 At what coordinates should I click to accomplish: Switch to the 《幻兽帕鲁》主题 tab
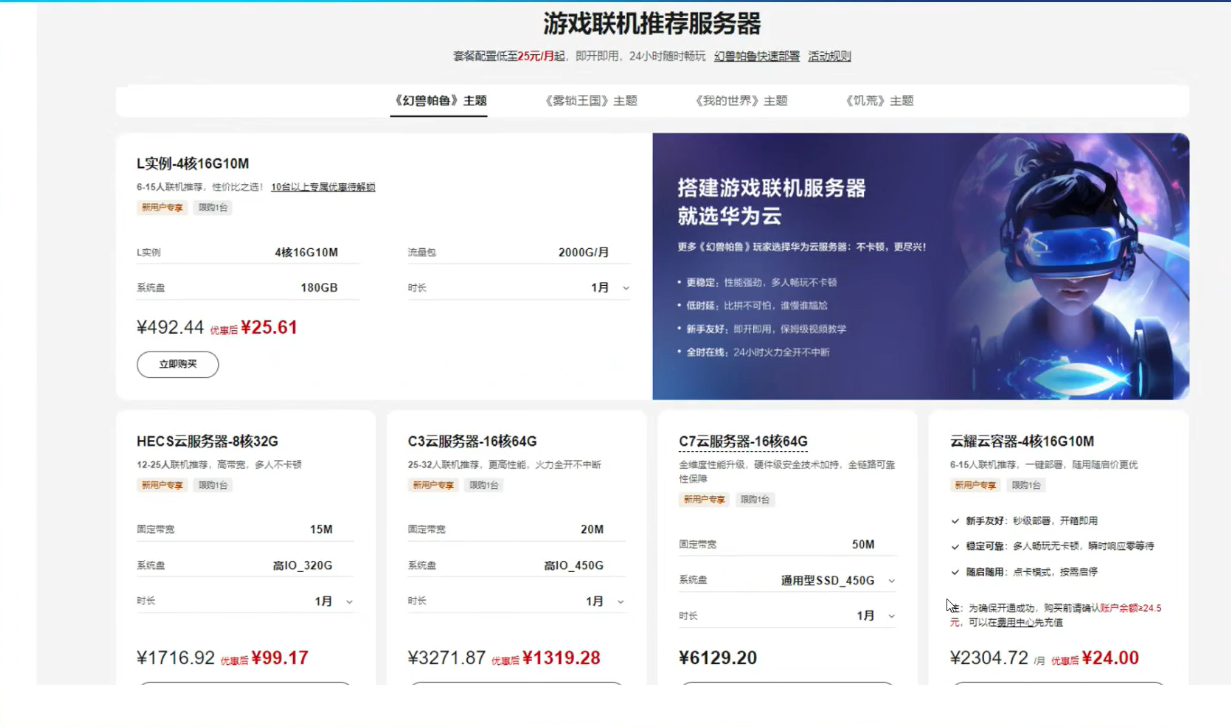tap(439, 101)
